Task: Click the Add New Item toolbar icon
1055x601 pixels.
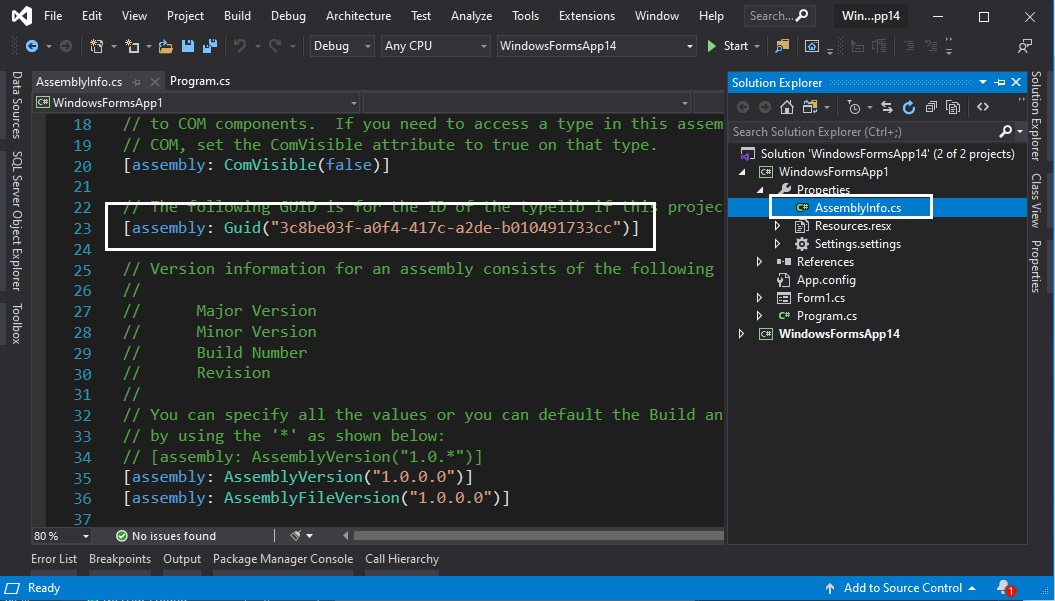Action: 133,46
